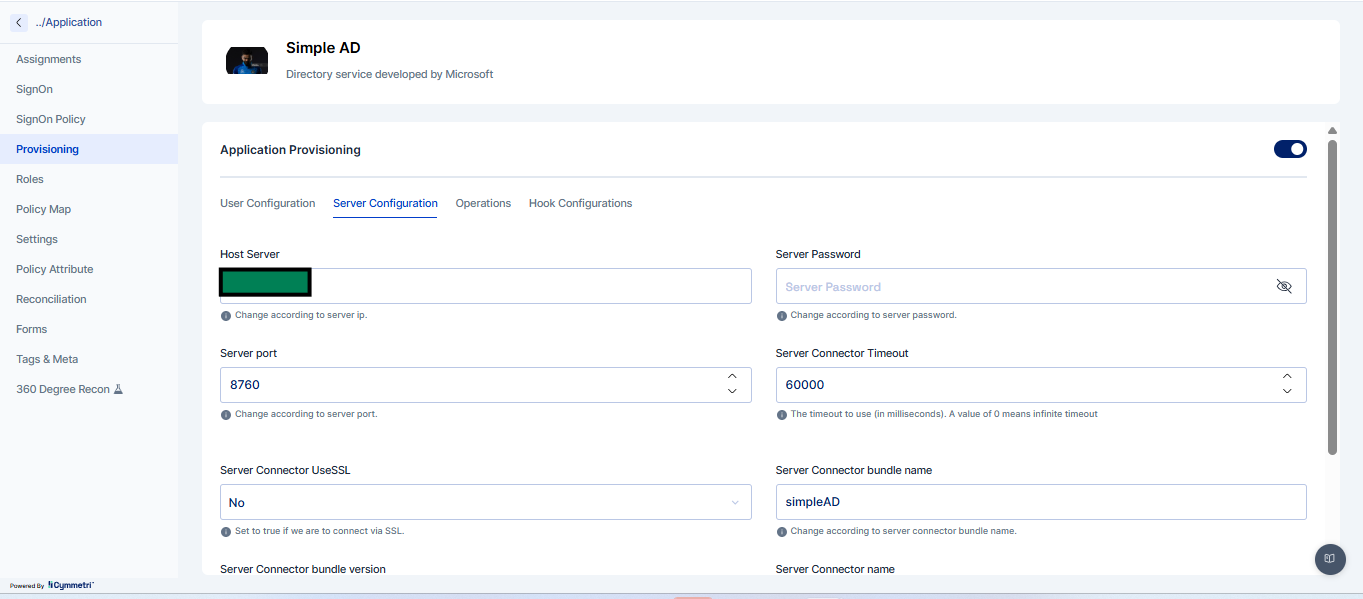Click the Host Server input field
This screenshot has height=599, width=1363.
(x=485, y=286)
